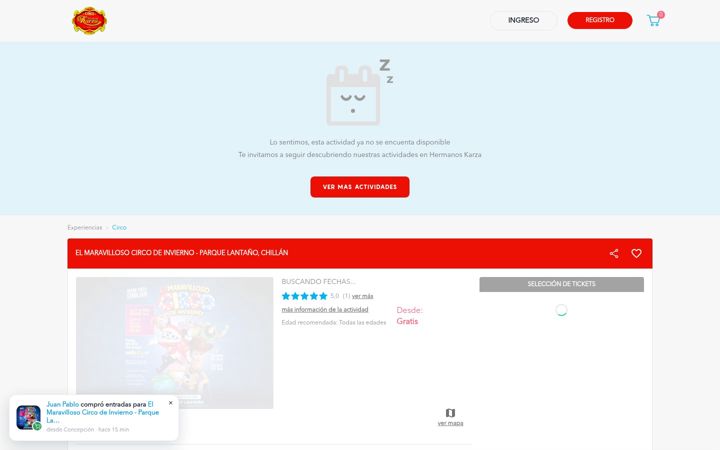This screenshot has height=450, width=720.
Task: Add activity to favorites with heart icon
Action: click(x=636, y=253)
